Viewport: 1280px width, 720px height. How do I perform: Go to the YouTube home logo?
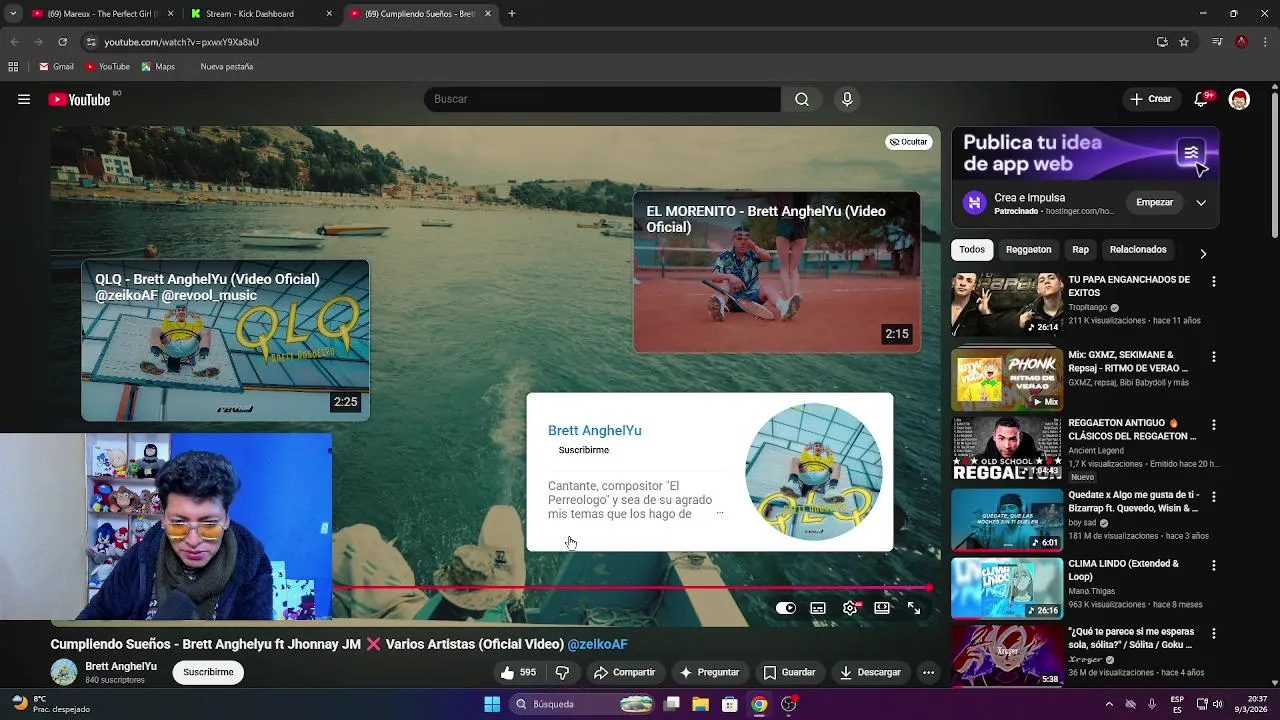pos(79,99)
